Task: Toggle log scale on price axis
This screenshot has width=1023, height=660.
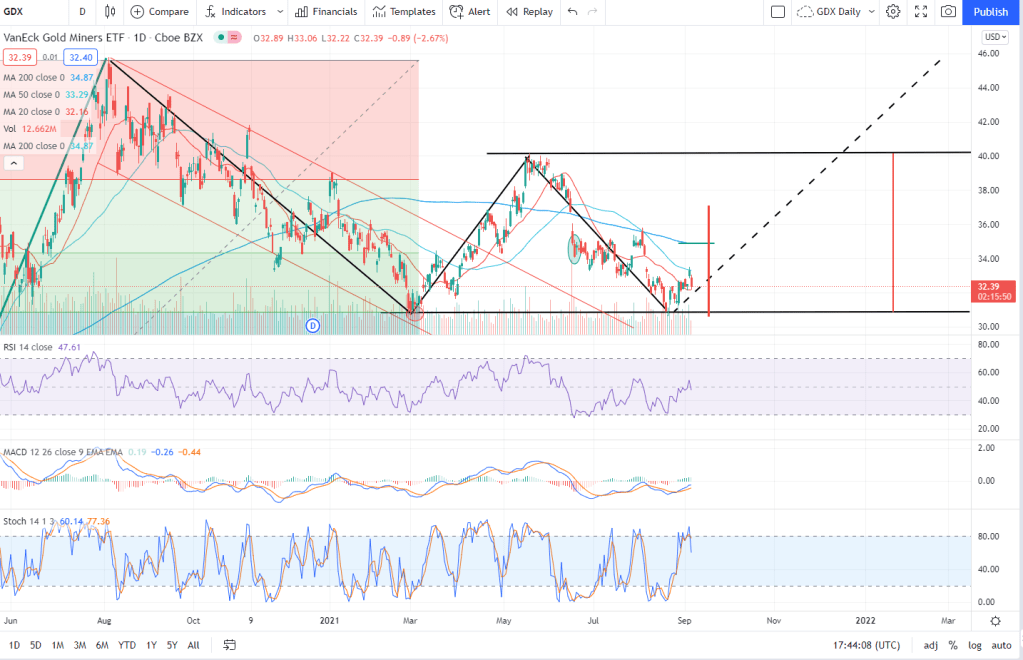Action: [974, 645]
